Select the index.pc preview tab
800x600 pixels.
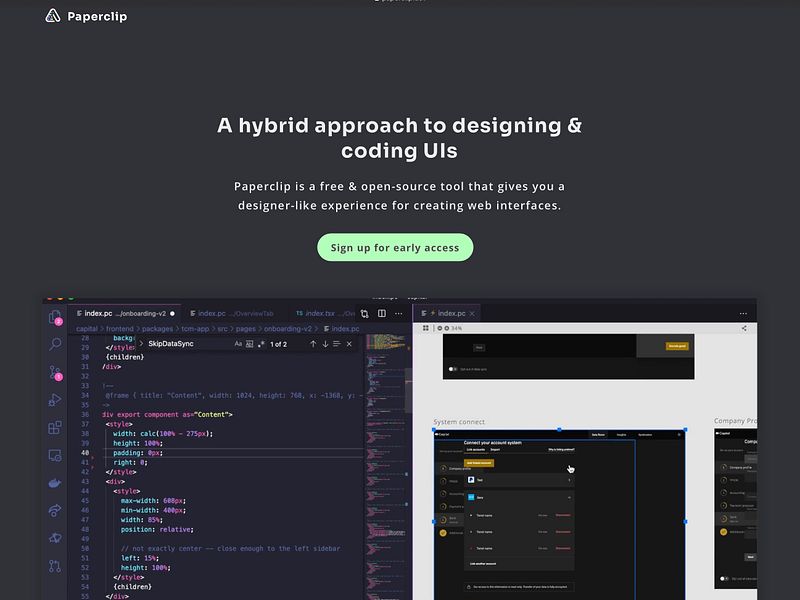447,313
